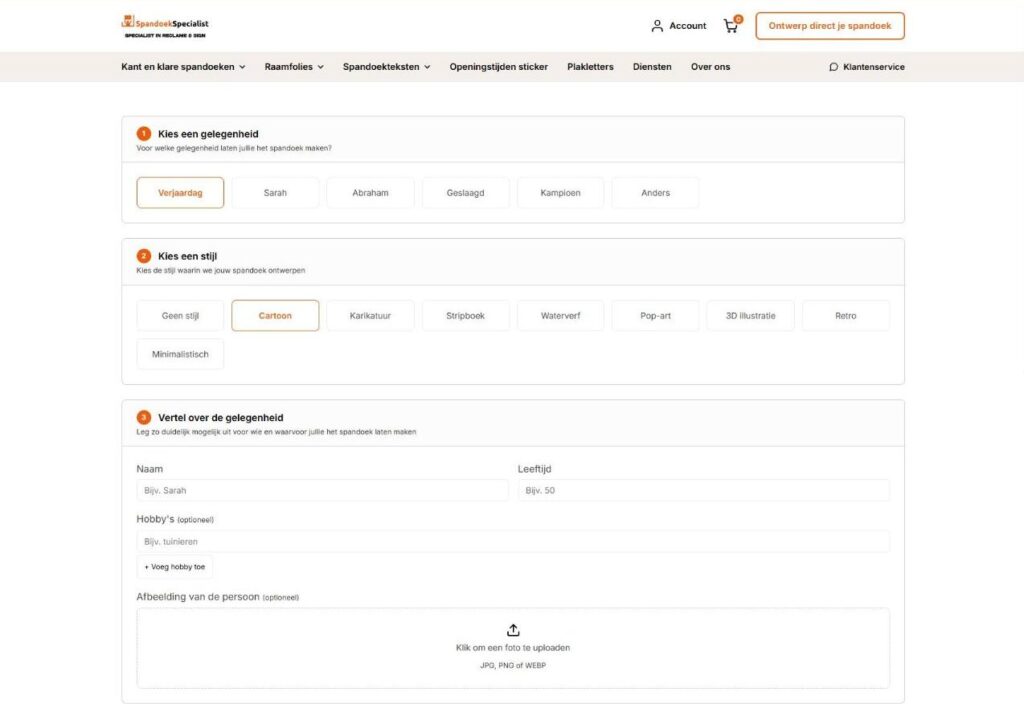Image resolution: width=1024 pixels, height=704 pixels.
Task: Pick the Pop-art style
Action: coord(656,315)
